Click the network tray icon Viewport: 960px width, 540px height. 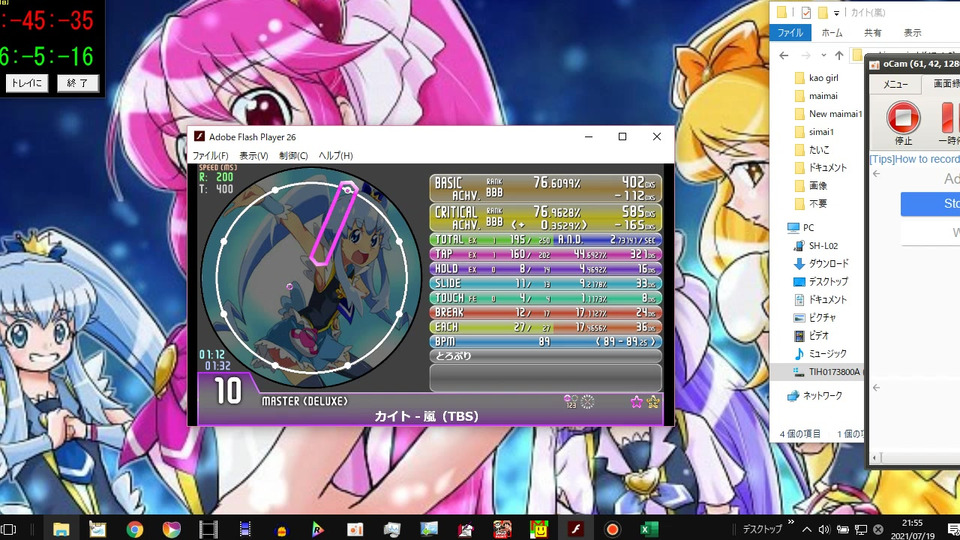click(x=861, y=529)
